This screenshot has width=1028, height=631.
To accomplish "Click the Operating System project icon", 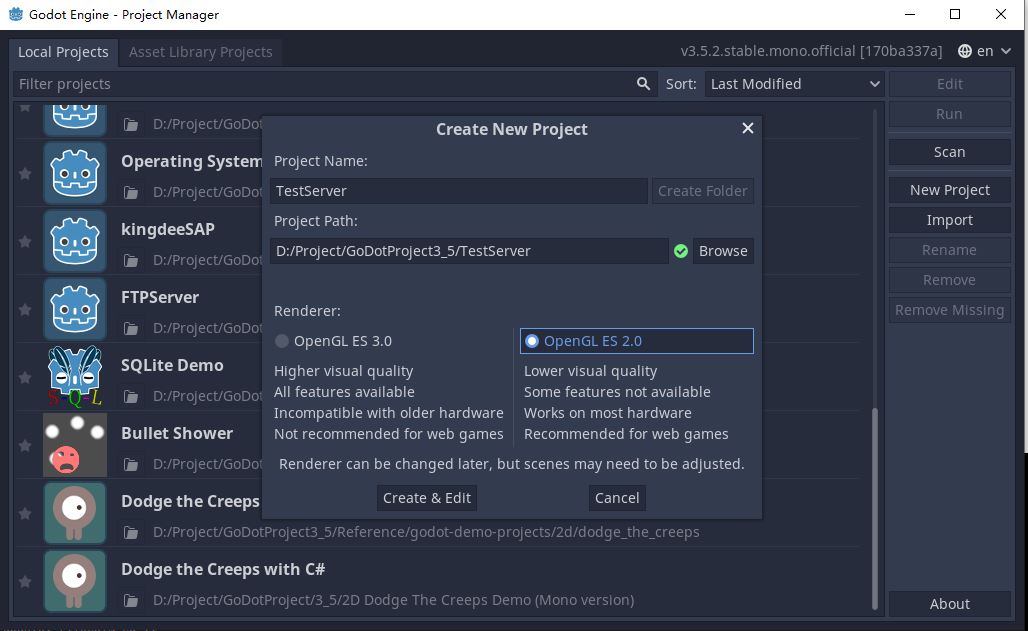I will [75, 173].
